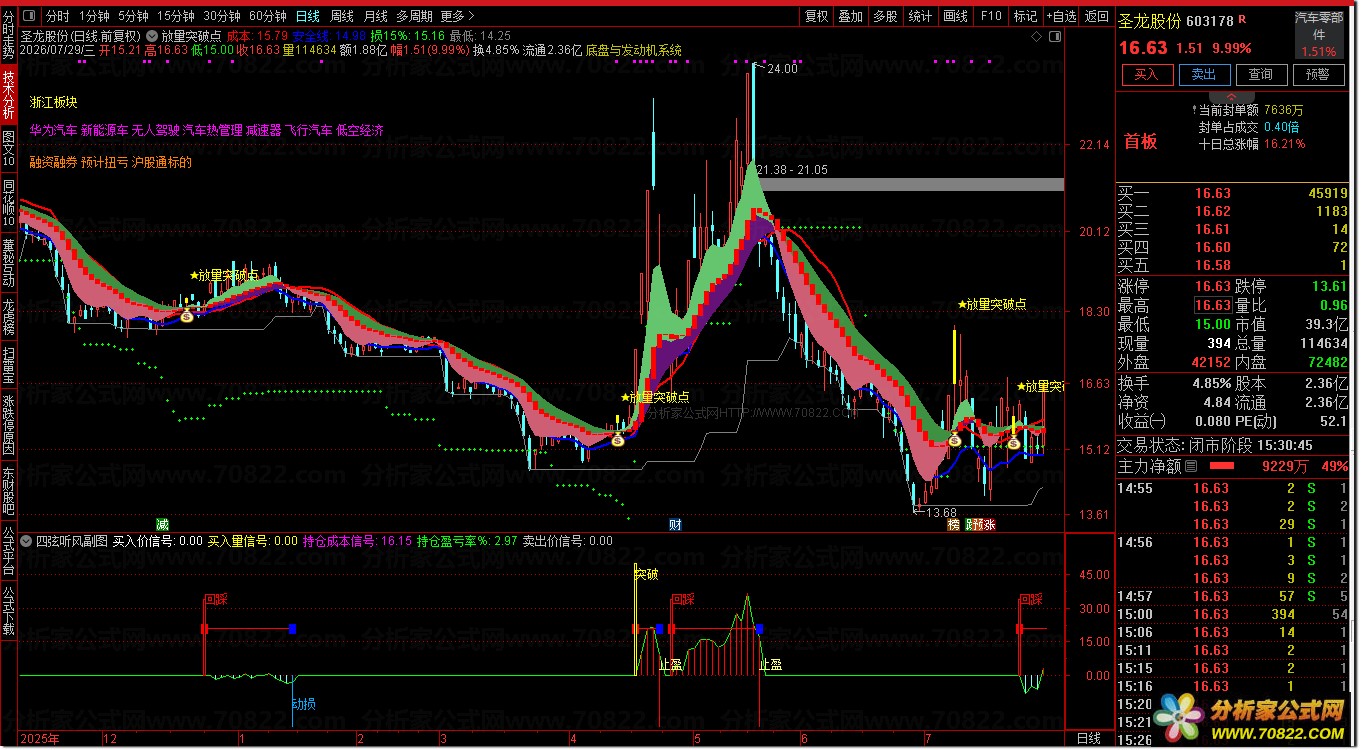Click the money bag marker near January

187,316
